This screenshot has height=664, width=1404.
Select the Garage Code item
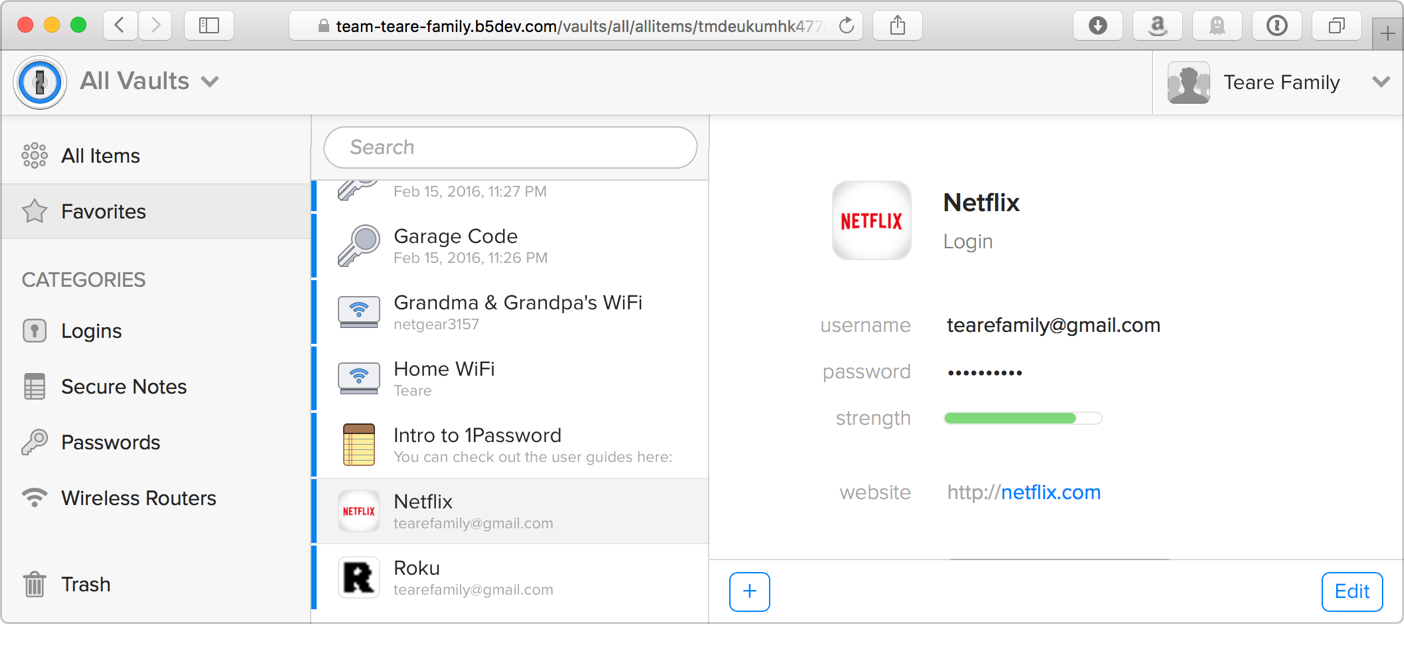(x=511, y=246)
